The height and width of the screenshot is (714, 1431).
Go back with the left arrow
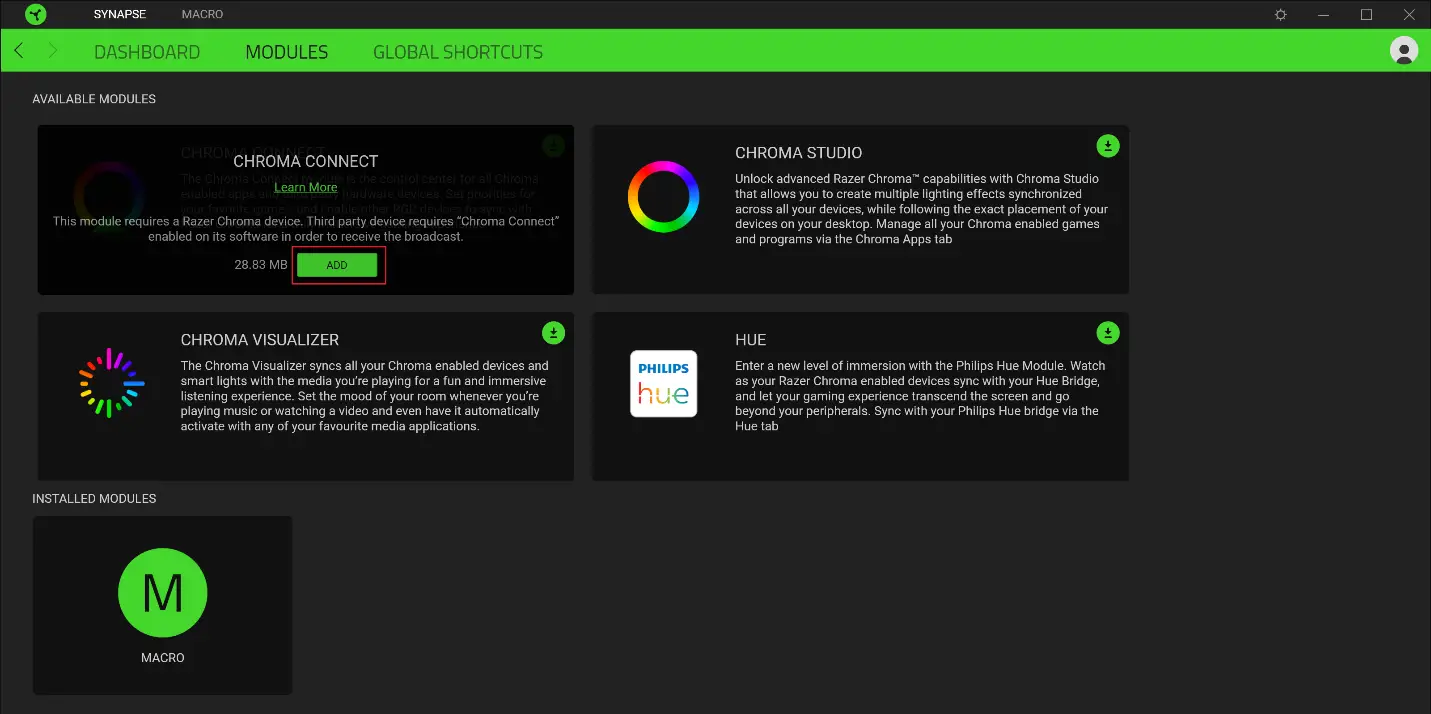19,51
